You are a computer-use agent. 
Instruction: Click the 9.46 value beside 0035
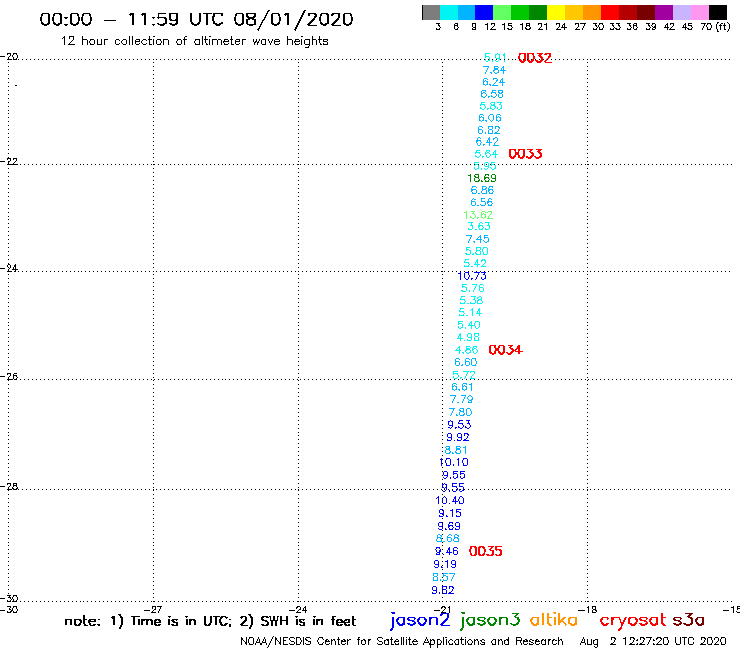446,551
